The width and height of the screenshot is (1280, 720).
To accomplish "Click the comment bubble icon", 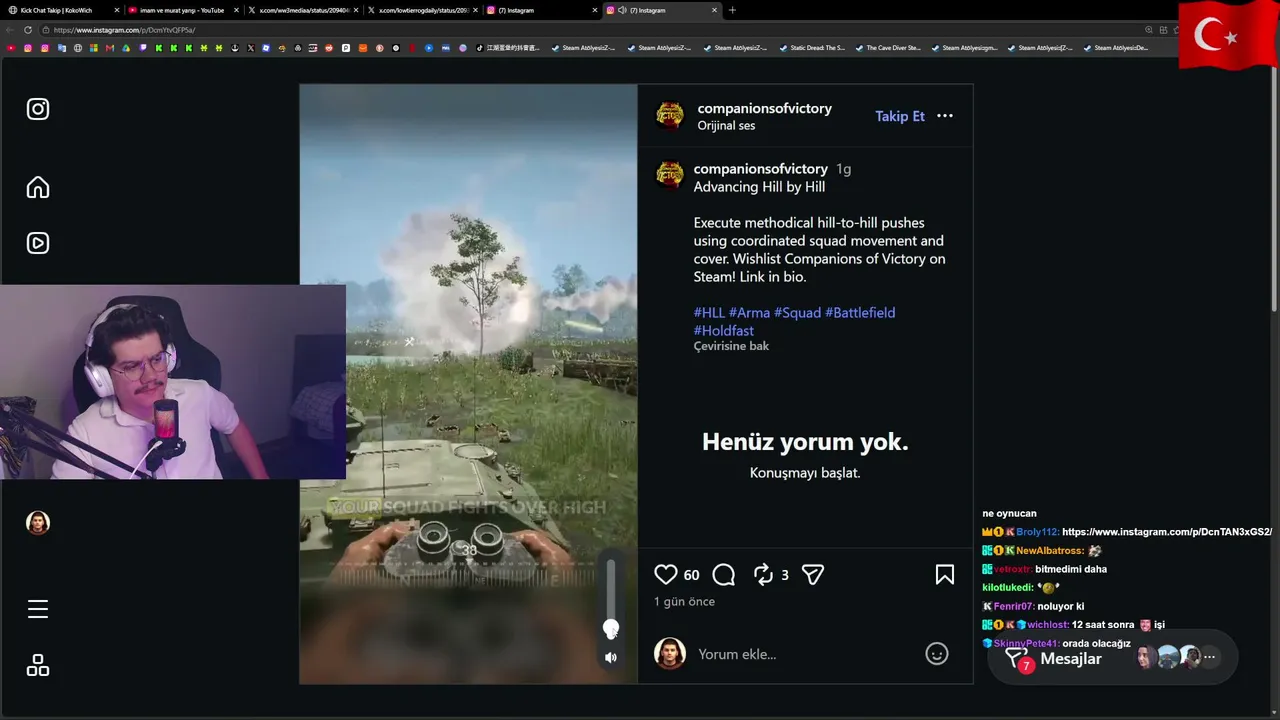I will [x=724, y=574].
